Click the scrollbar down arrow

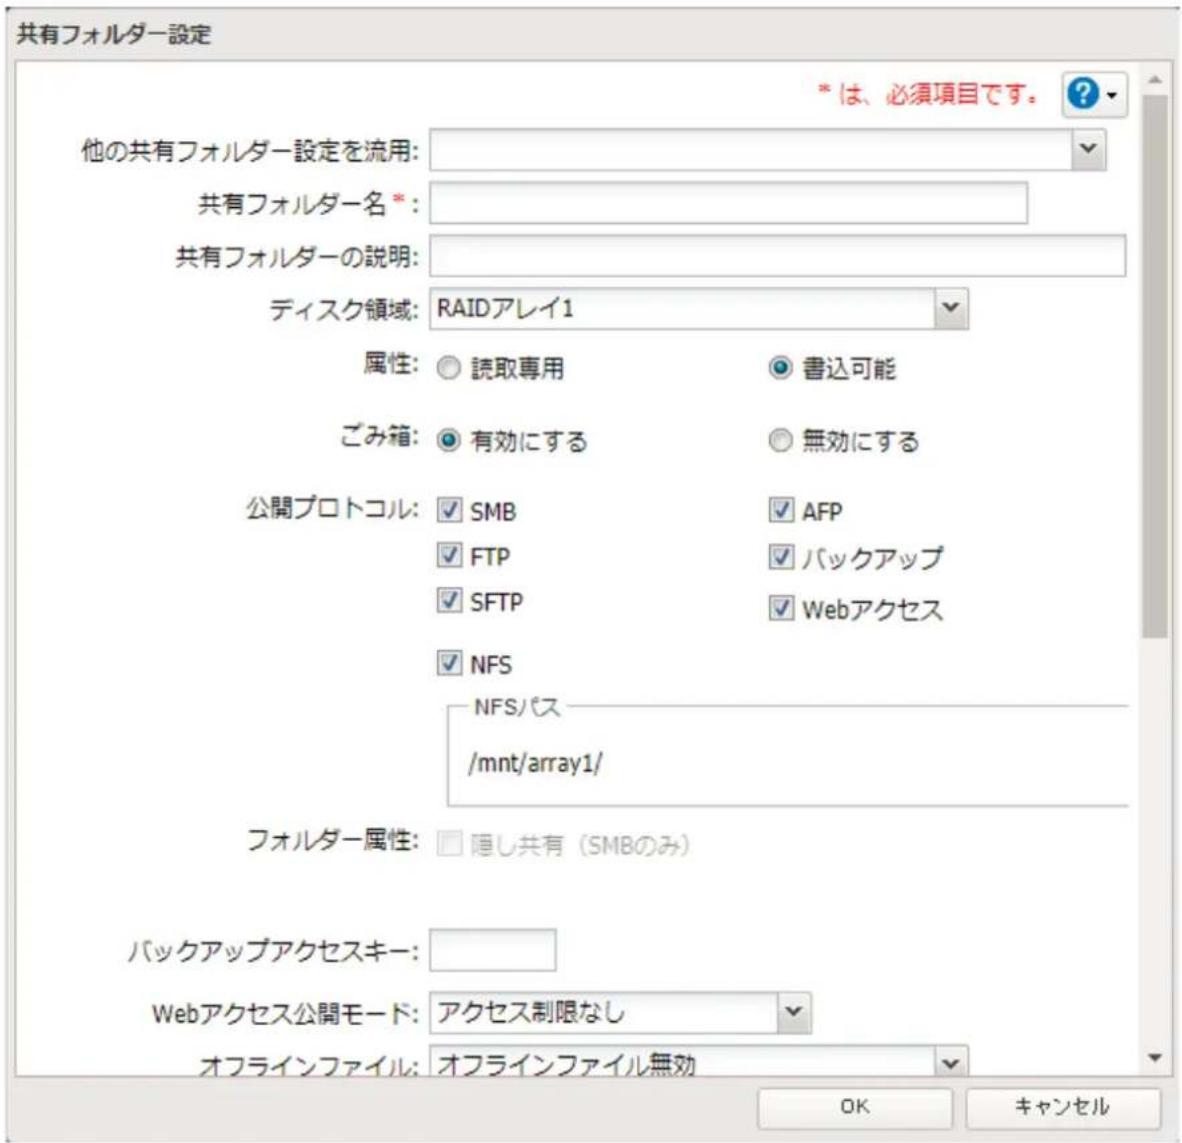click(1154, 1059)
